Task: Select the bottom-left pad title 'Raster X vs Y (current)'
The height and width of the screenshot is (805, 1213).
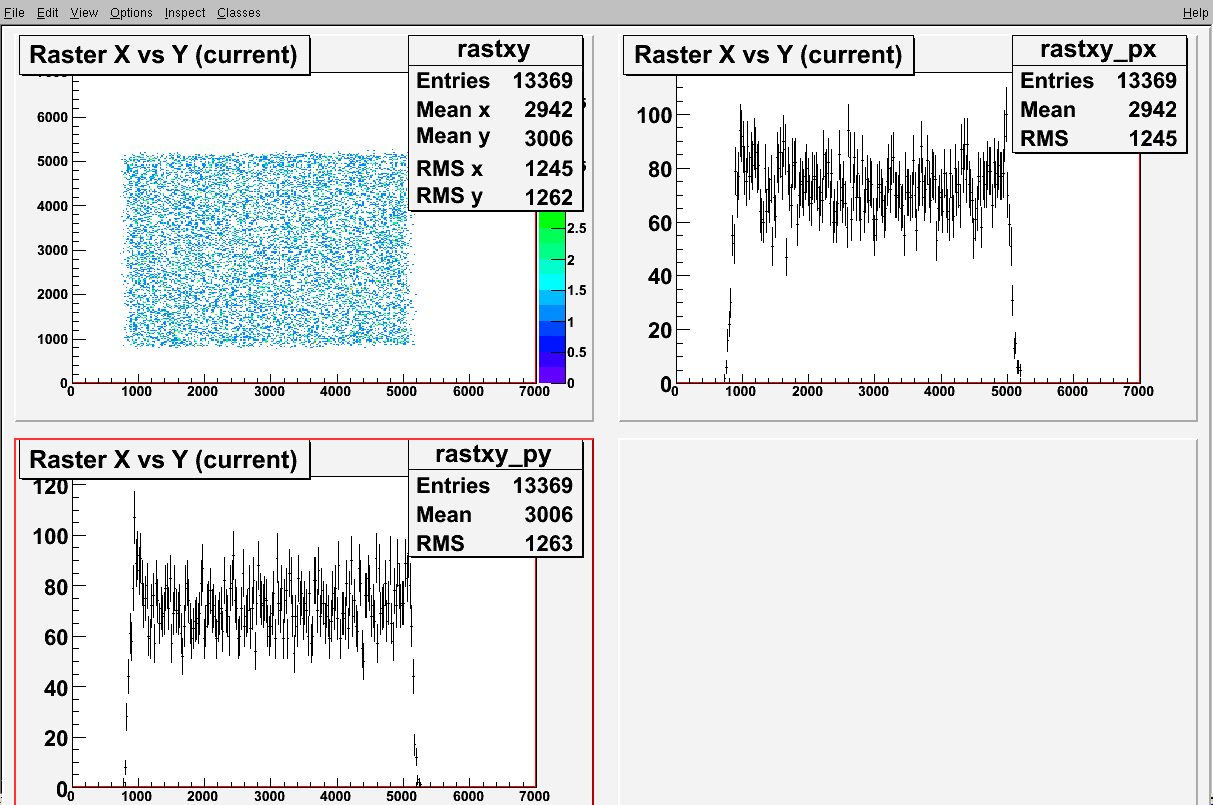Action: coord(165,459)
